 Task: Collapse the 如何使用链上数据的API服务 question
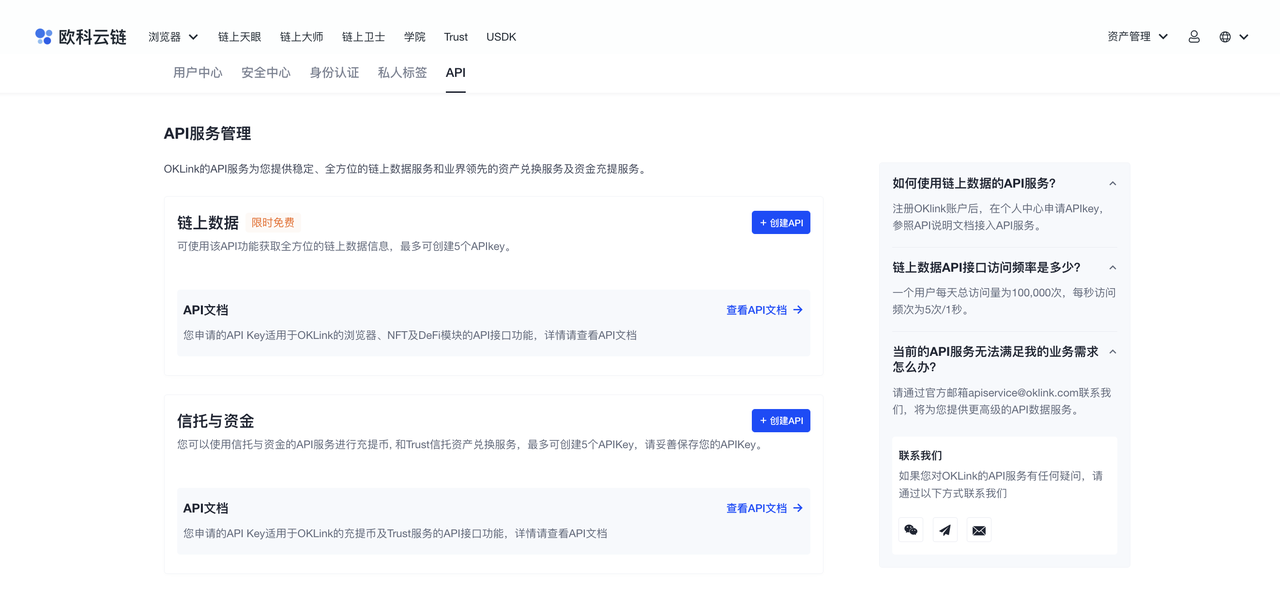click(1112, 183)
